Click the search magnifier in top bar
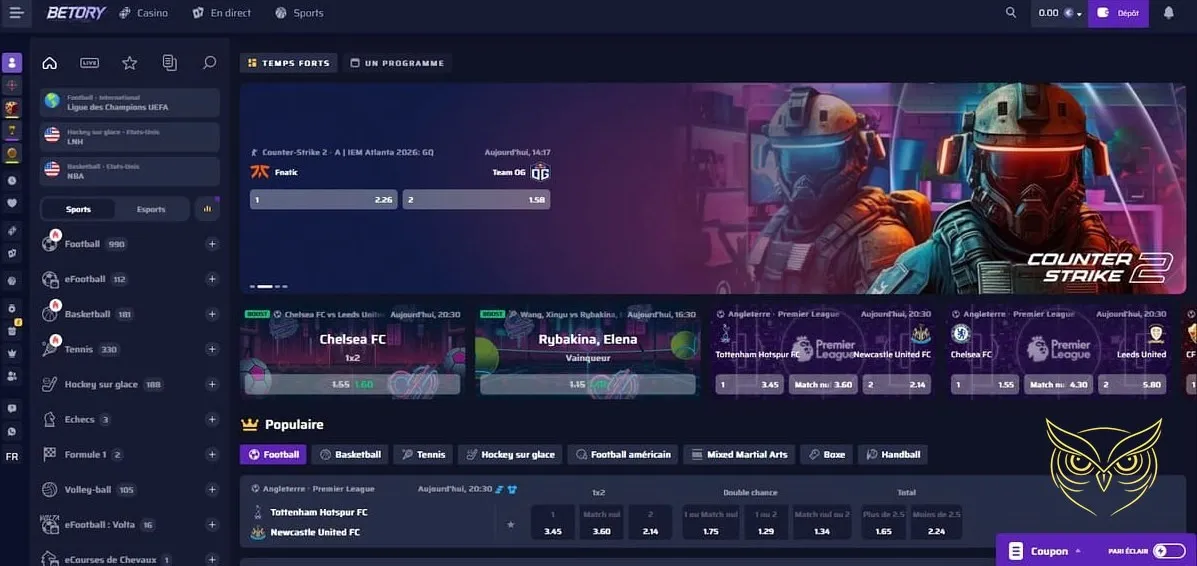The height and width of the screenshot is (566, 1197). pyautogui.click(x=1010, y=13)
